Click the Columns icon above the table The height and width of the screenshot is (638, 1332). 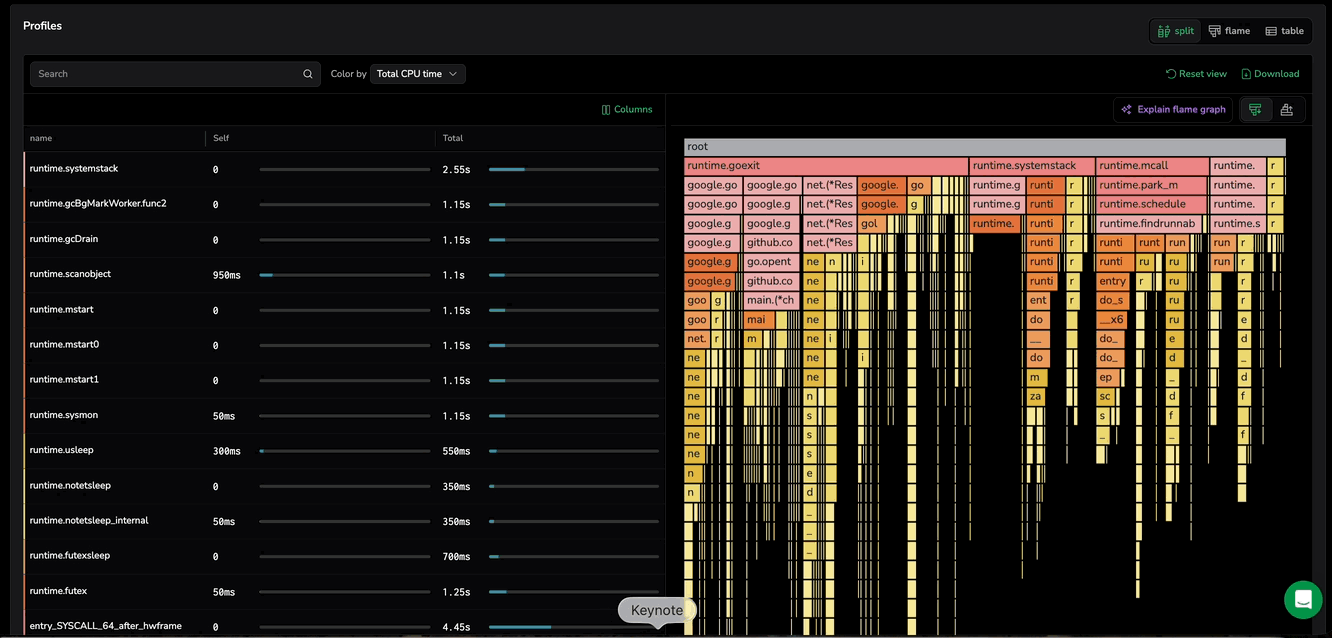pyautogui.click(x=606, y=110)
